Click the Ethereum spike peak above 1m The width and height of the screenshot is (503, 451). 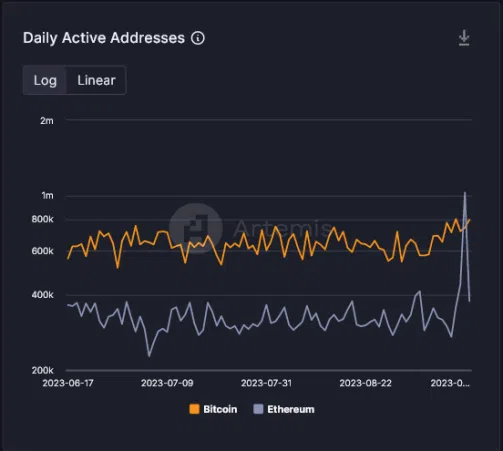click(465, 192)
